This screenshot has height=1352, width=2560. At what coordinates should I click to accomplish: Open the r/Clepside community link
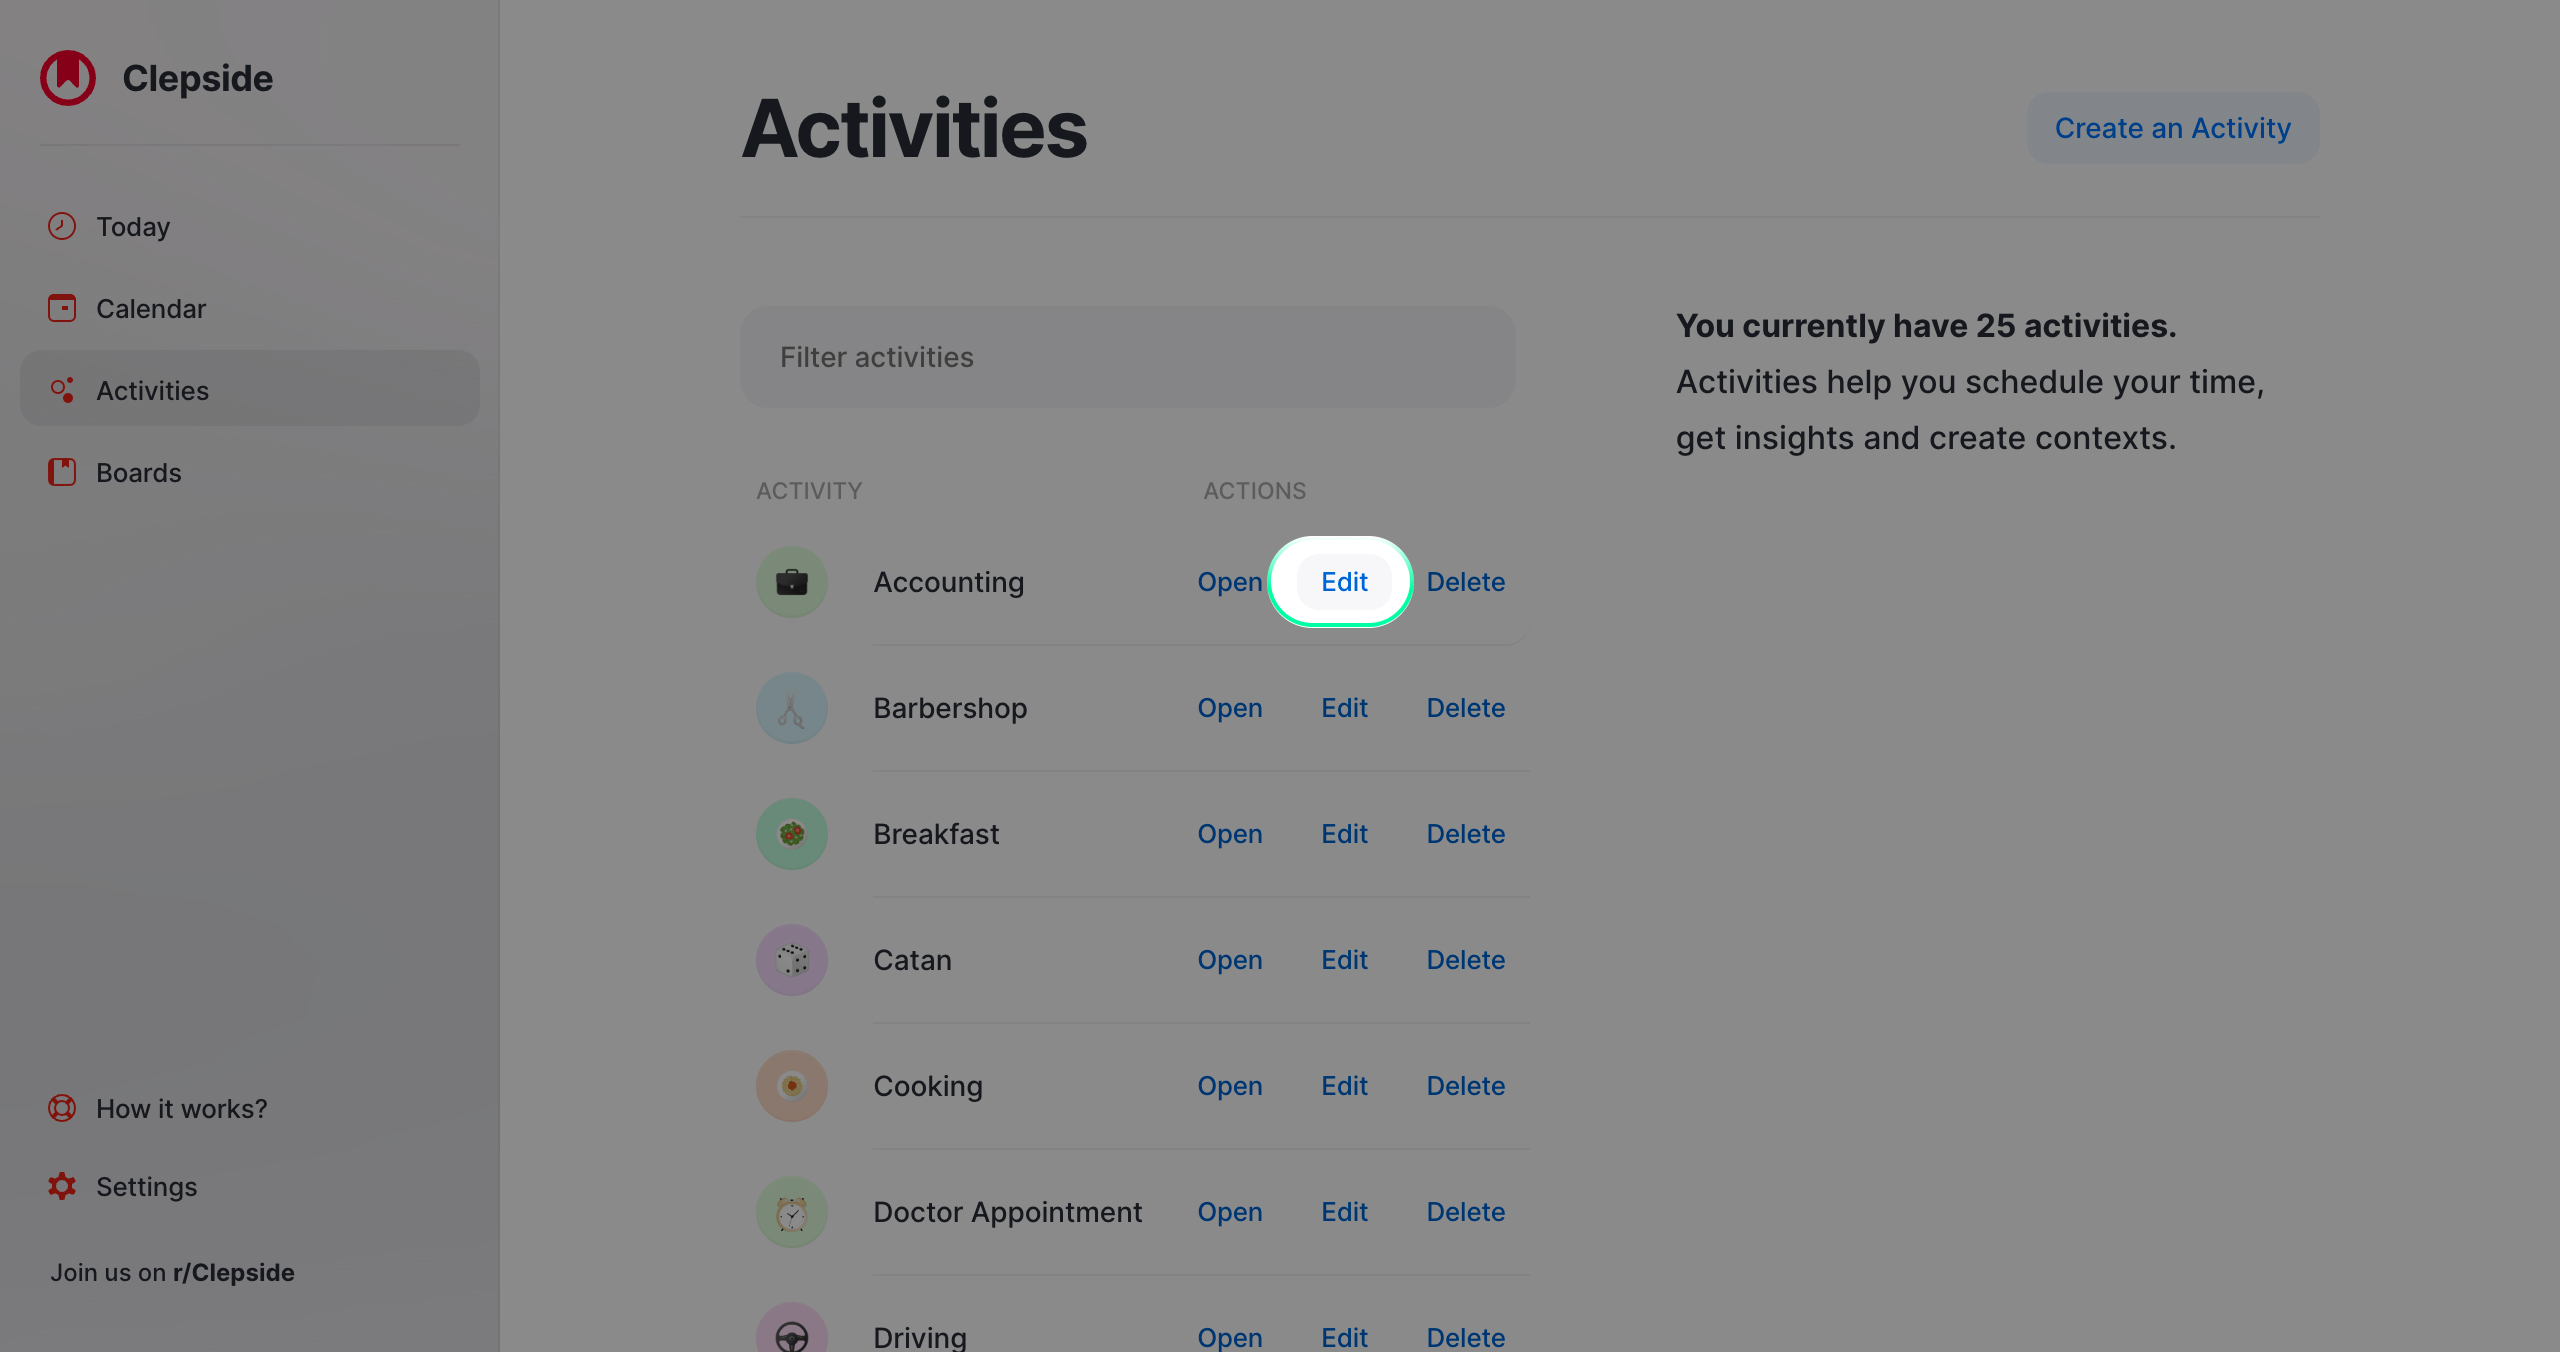[x=233, y=1272]
